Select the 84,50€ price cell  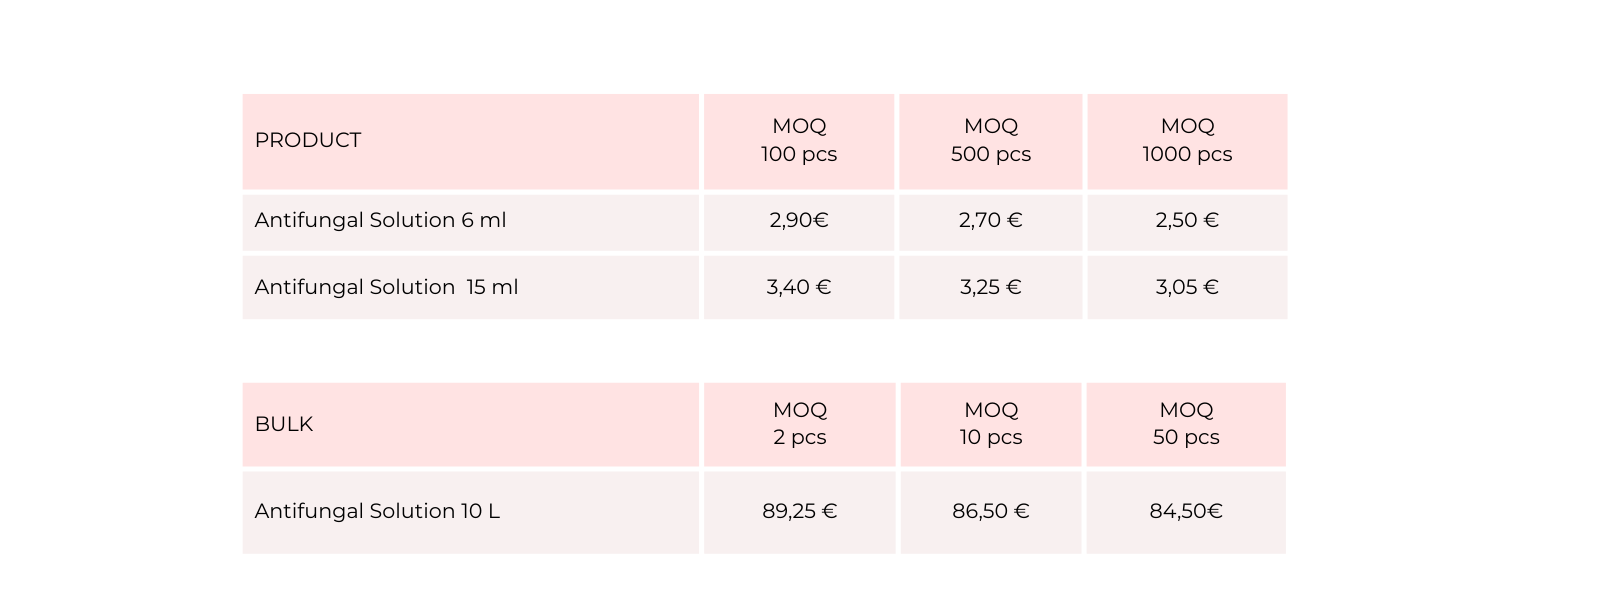(1186, 511)
